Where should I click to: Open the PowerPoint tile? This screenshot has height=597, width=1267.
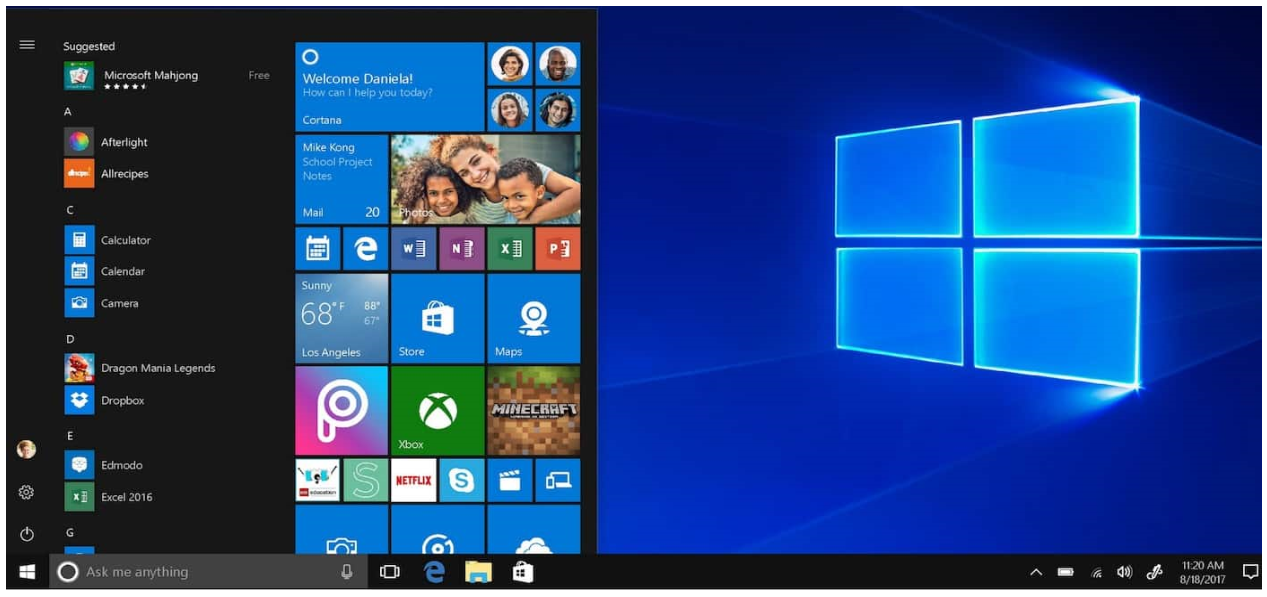[557, 248]
